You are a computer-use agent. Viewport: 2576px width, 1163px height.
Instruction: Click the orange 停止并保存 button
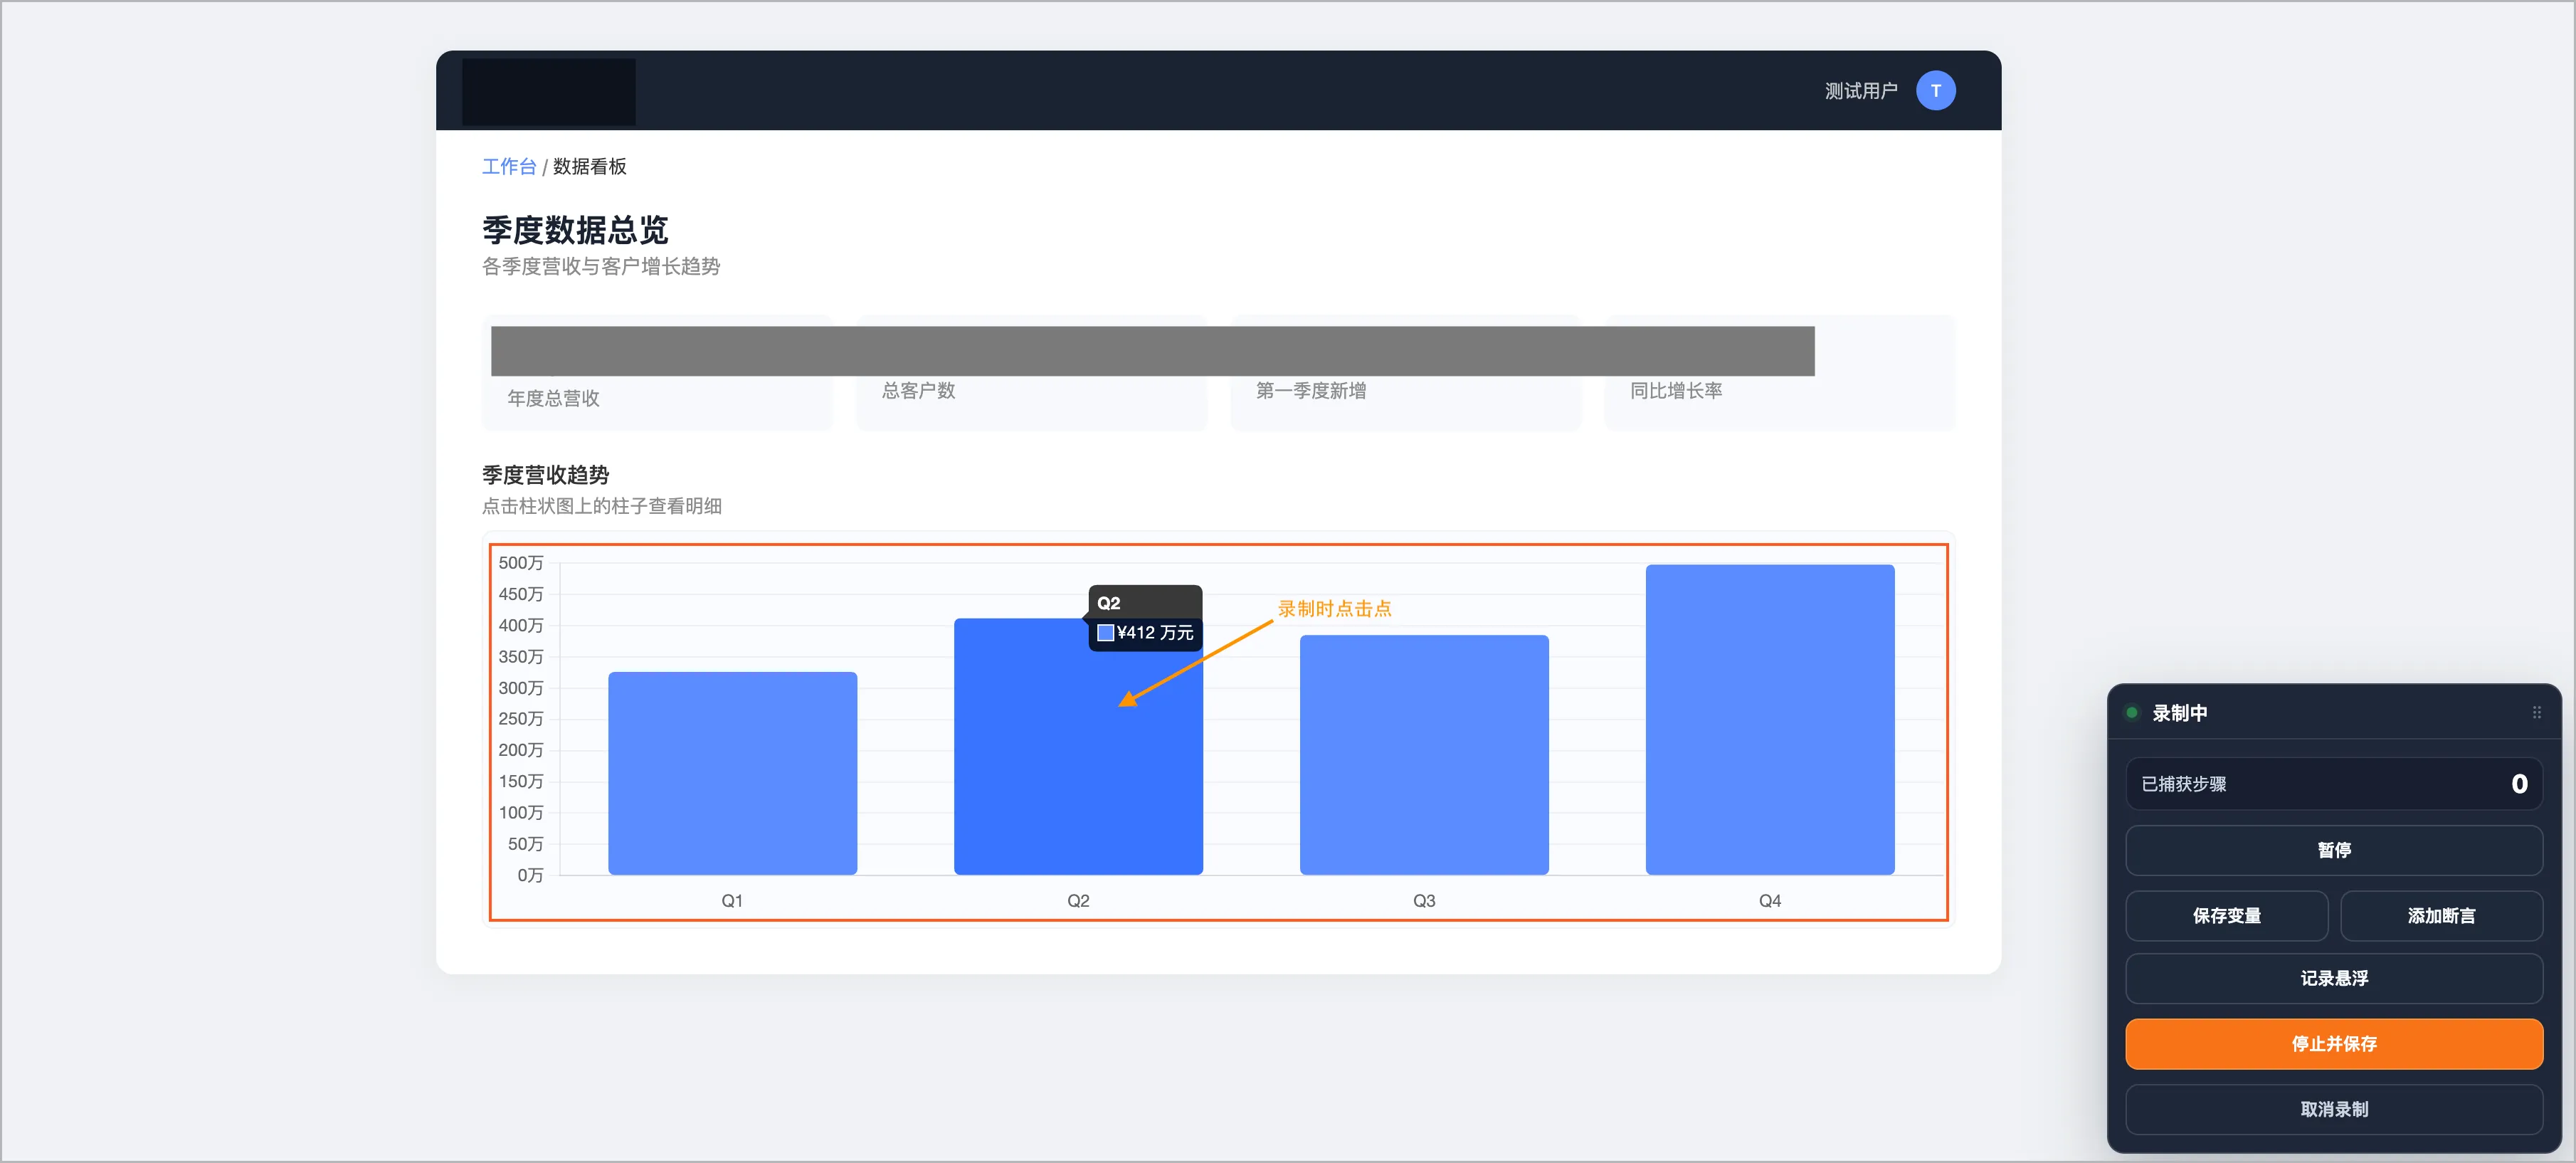tap(2333, 1043)
